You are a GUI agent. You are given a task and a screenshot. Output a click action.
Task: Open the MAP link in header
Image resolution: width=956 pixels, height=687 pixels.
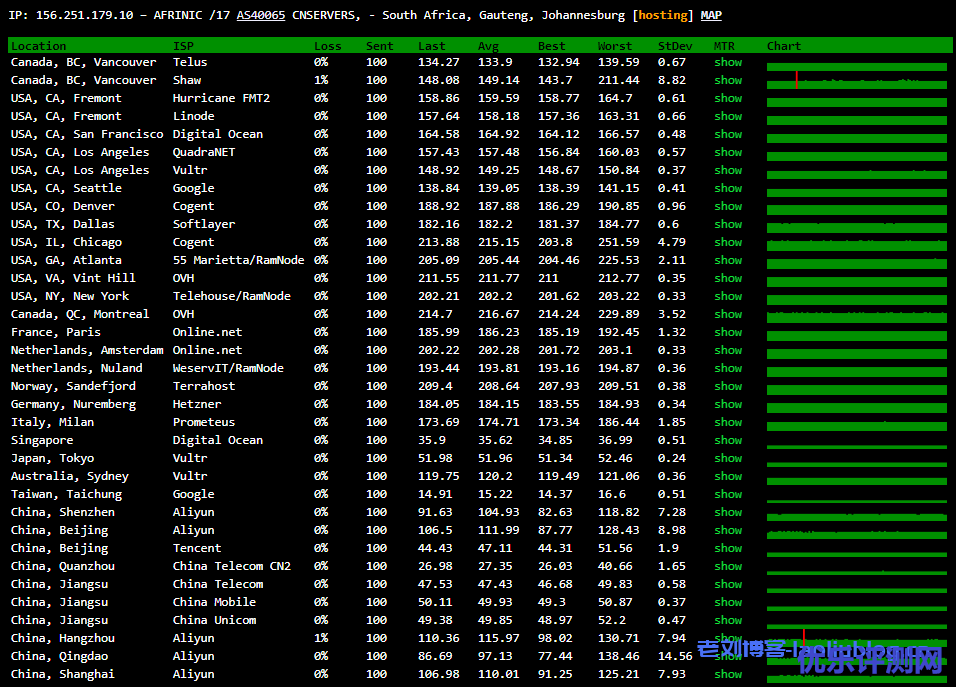(x=711, y=15)
